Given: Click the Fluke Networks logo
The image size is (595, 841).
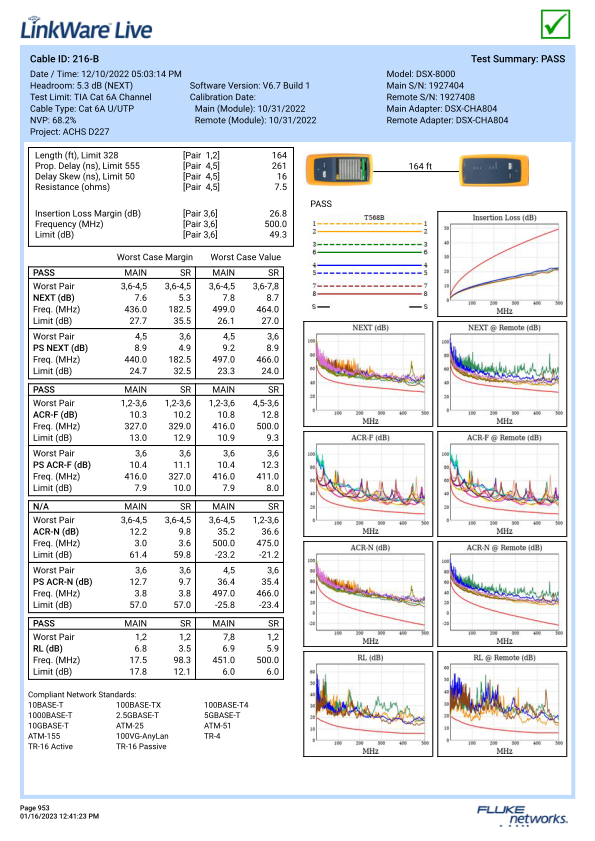Looking at the screenshot, I should pyautogui.click(x=522, y=815).
